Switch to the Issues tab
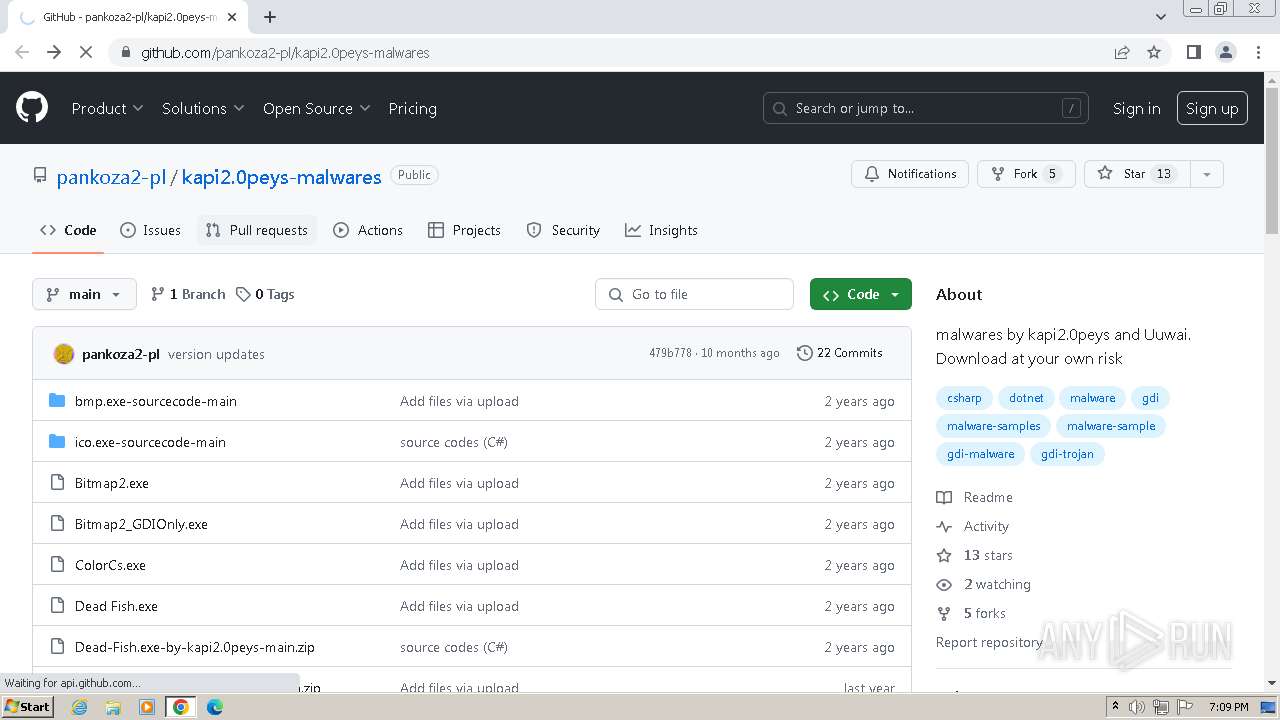The width and height of the screenshot is (1280, 720). coord(151,230)
